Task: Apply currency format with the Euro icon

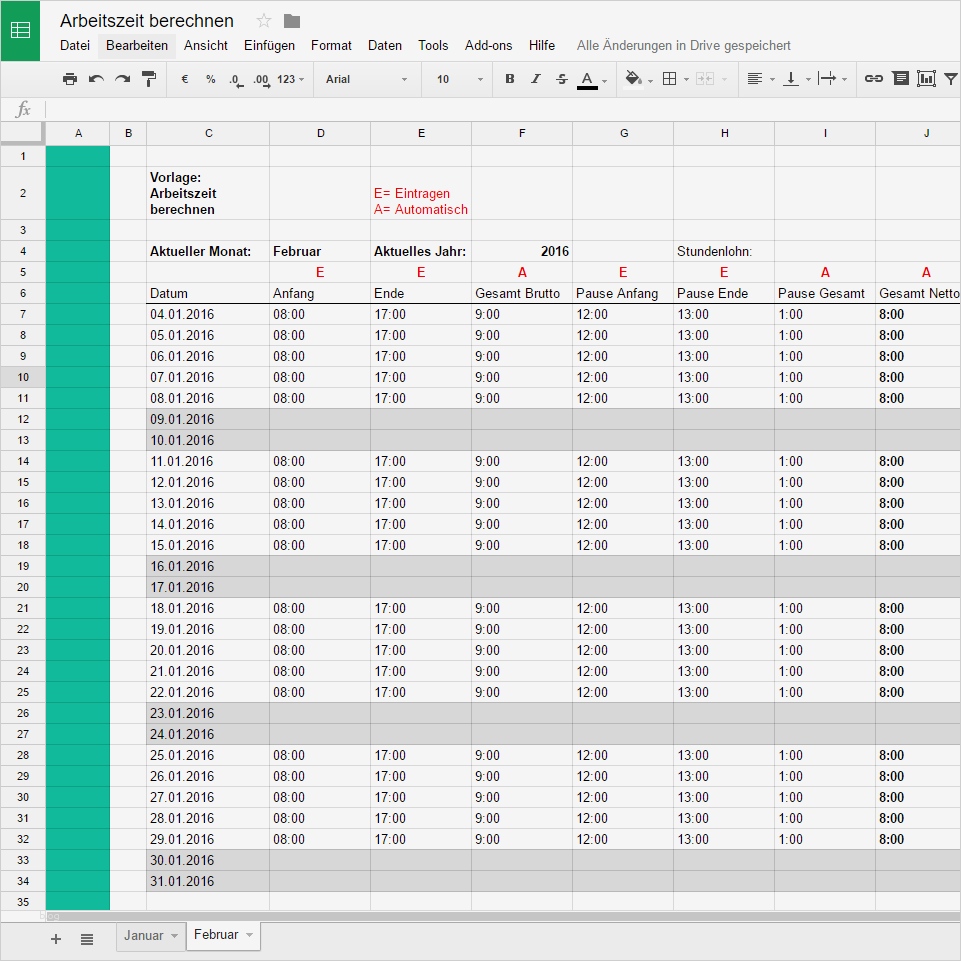Action: coord(184,78)
